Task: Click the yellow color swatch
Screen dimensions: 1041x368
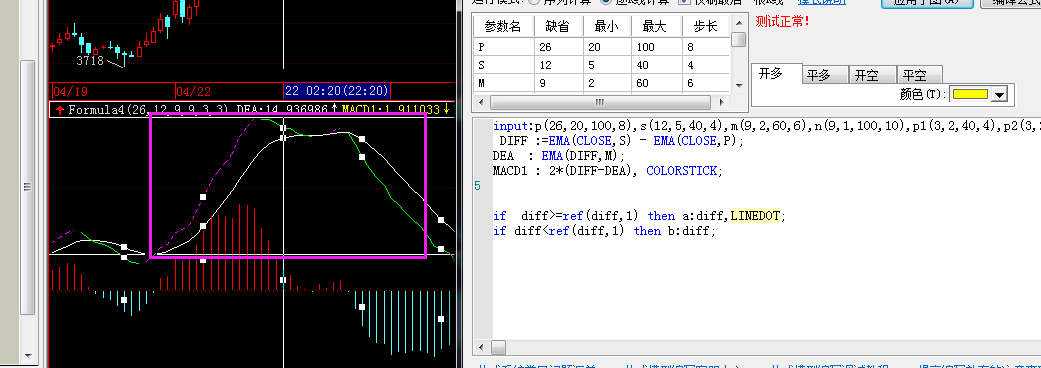Action: pyautogui.click(x=971, y=94)
